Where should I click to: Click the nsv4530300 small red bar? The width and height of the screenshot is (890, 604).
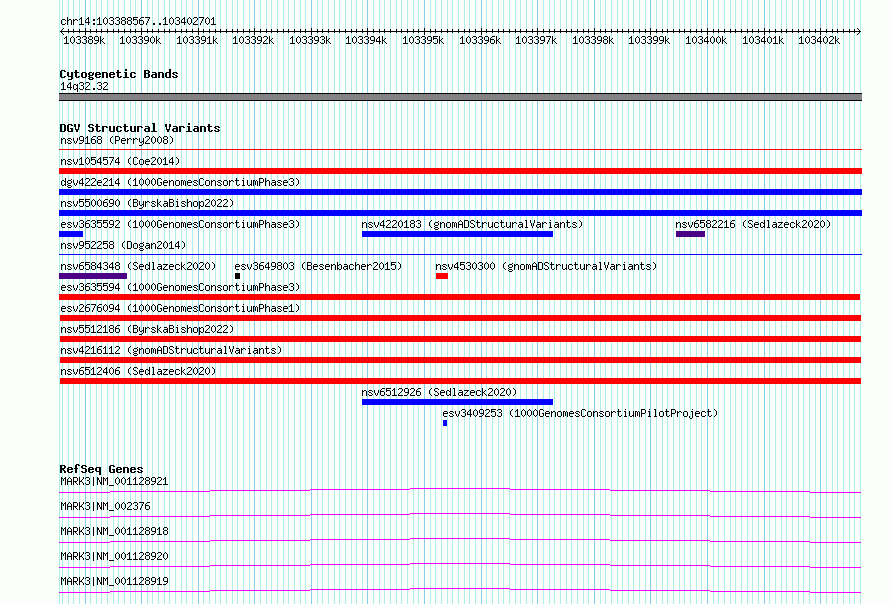[x=442, y=276]
